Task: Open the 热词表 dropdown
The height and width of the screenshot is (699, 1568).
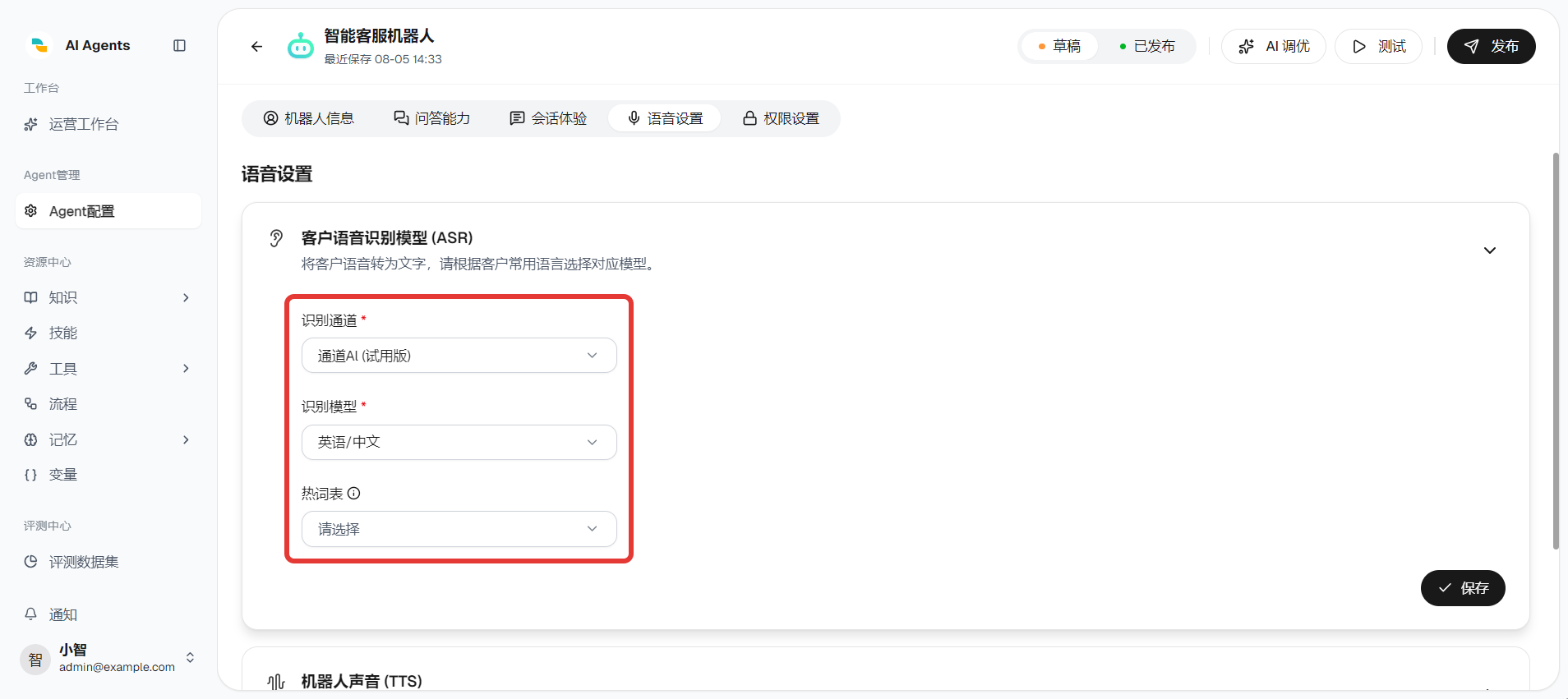Action: (x=459, y=529)
